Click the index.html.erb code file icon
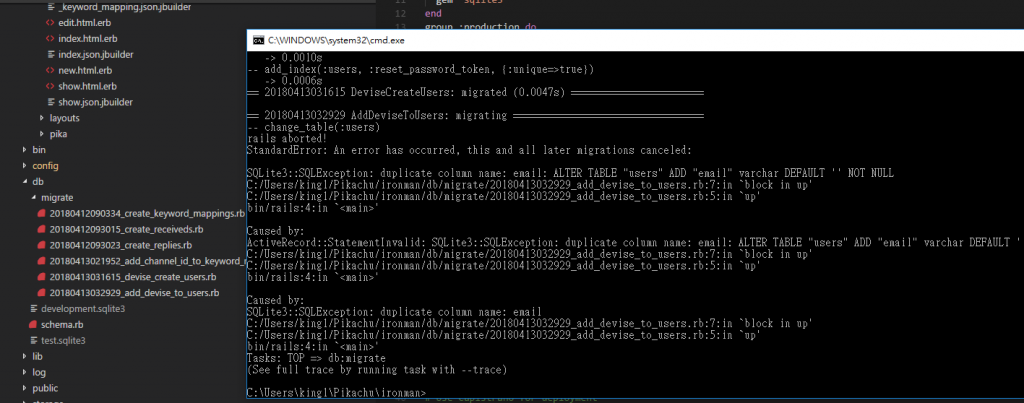Viewport: 1024px width, 403px height. point(50,39)
